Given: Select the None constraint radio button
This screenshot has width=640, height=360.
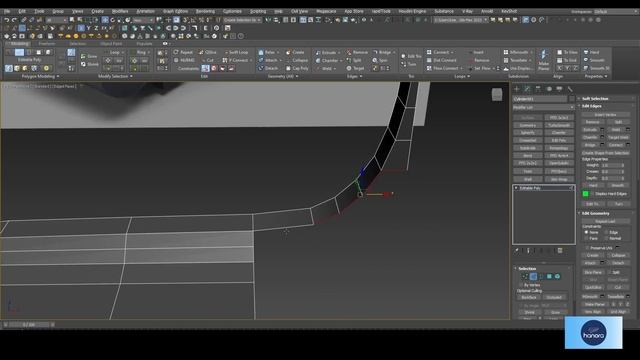Looking at the screenshot, I should click(x=587, y=232).
